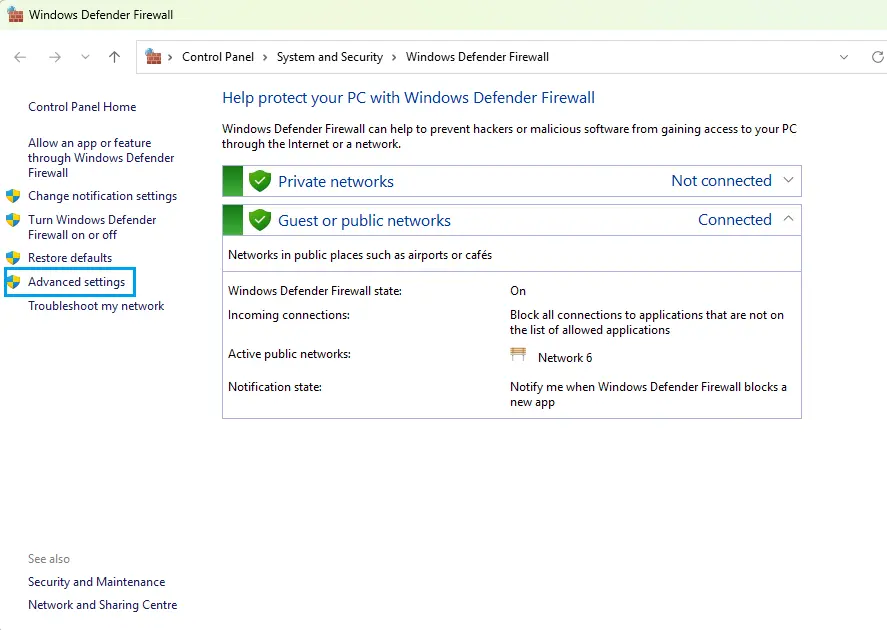Image resolution: width=887 pixels, height=630 pixels.
Task: Open Network and Sharing Centre
Action: (102, 605)
